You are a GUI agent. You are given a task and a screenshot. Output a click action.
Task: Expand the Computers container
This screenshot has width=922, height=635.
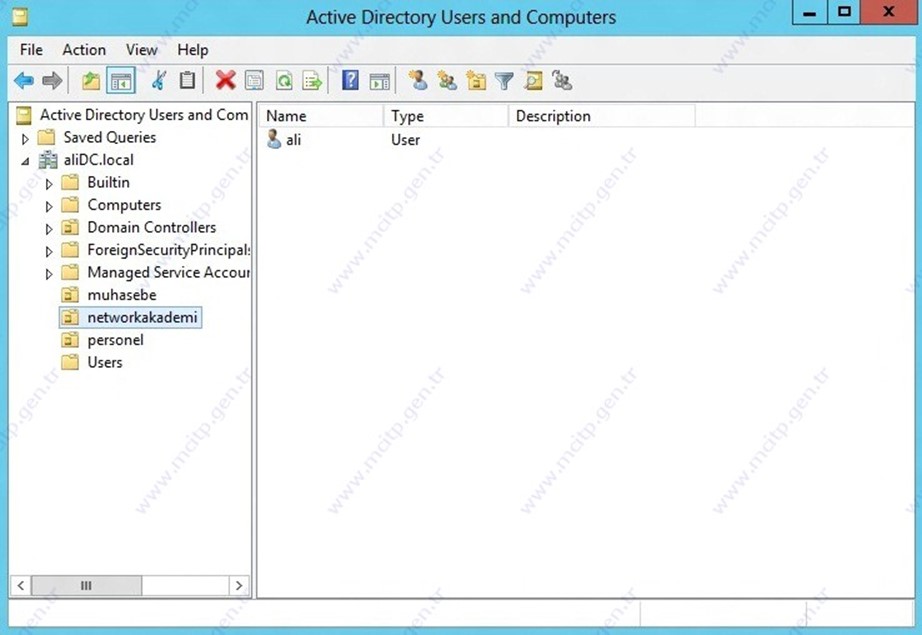[x=49, y=206]
